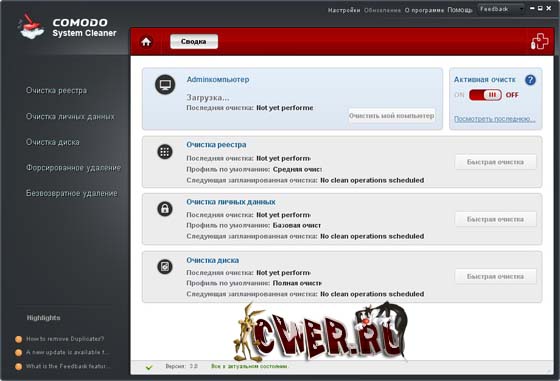
Task: Open the Посмотреть последнюю link
Action: 495,119
